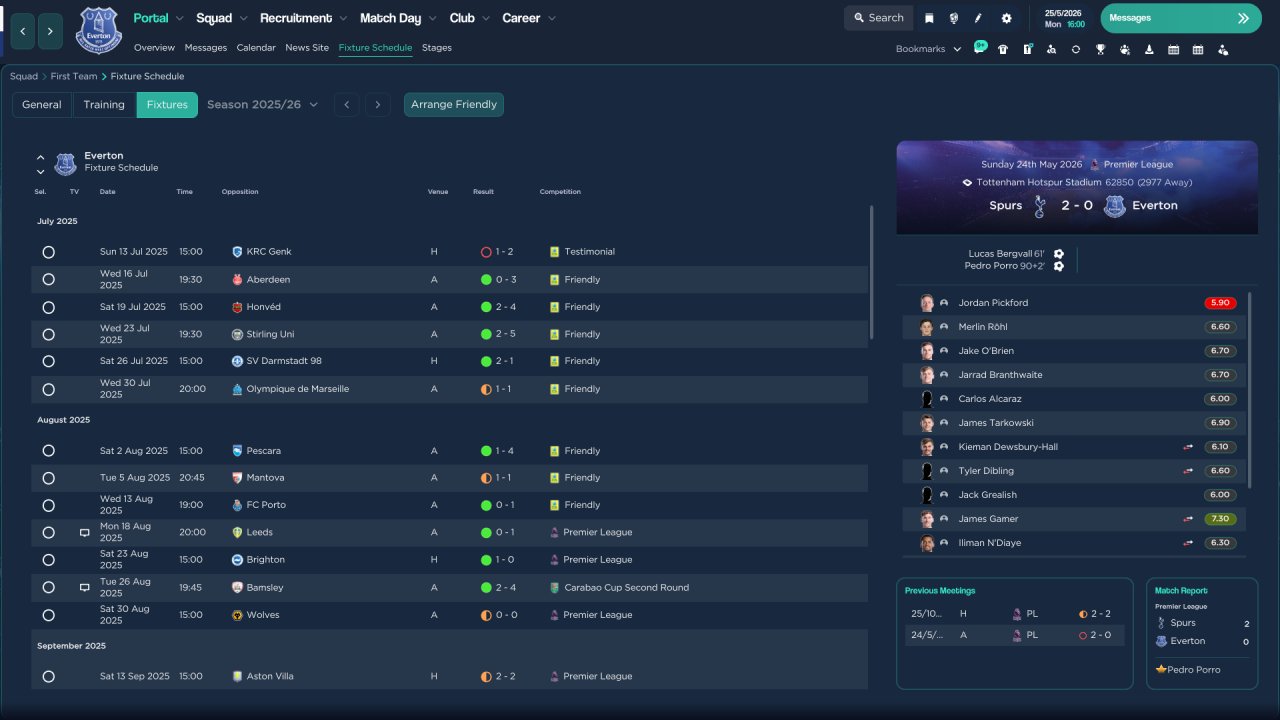Screen dimensions: 1280x720
Task: Select the General tab
Action: pyautogui.click(x=42, y=104)
